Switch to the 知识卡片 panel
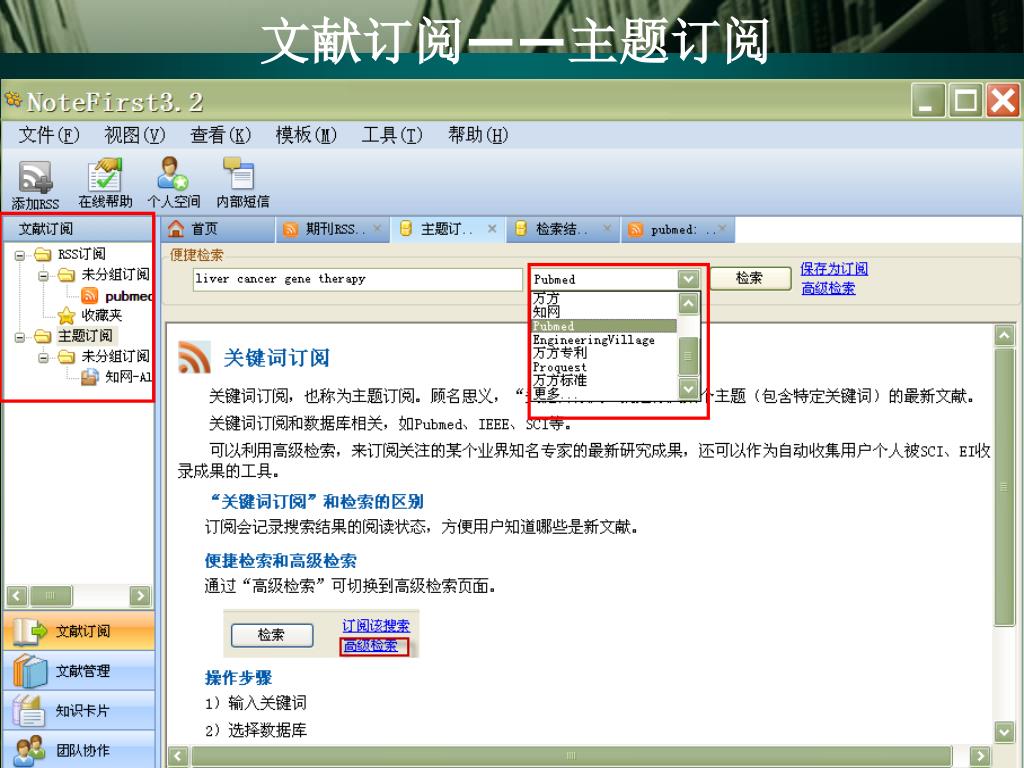1024x768 pixels. (x=79, y=711)
